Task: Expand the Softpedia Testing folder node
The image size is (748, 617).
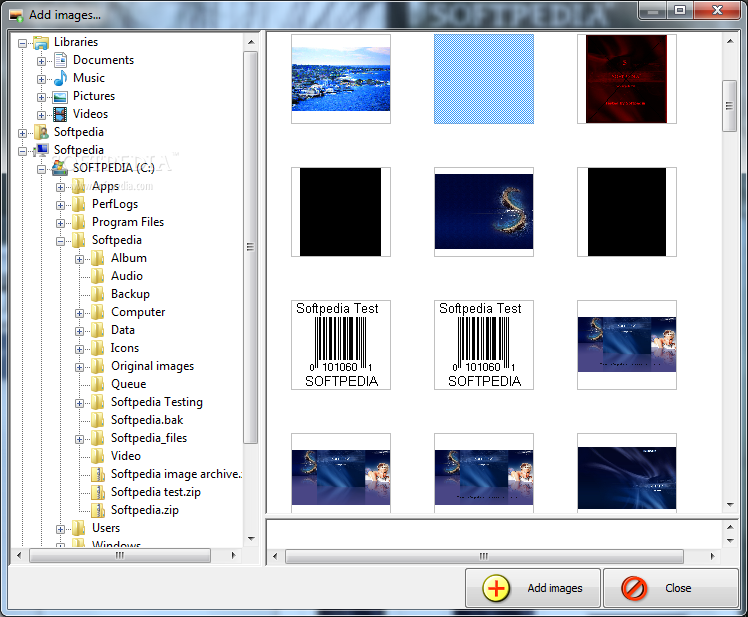Action: (x=79, y=403)
